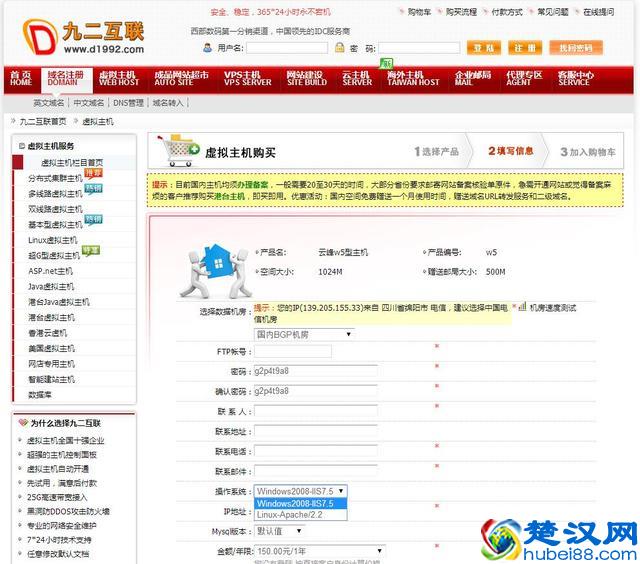Open 在线提问 link at top
The width and height of the screenshot is (640, 564).
click(x=598, y=12)
